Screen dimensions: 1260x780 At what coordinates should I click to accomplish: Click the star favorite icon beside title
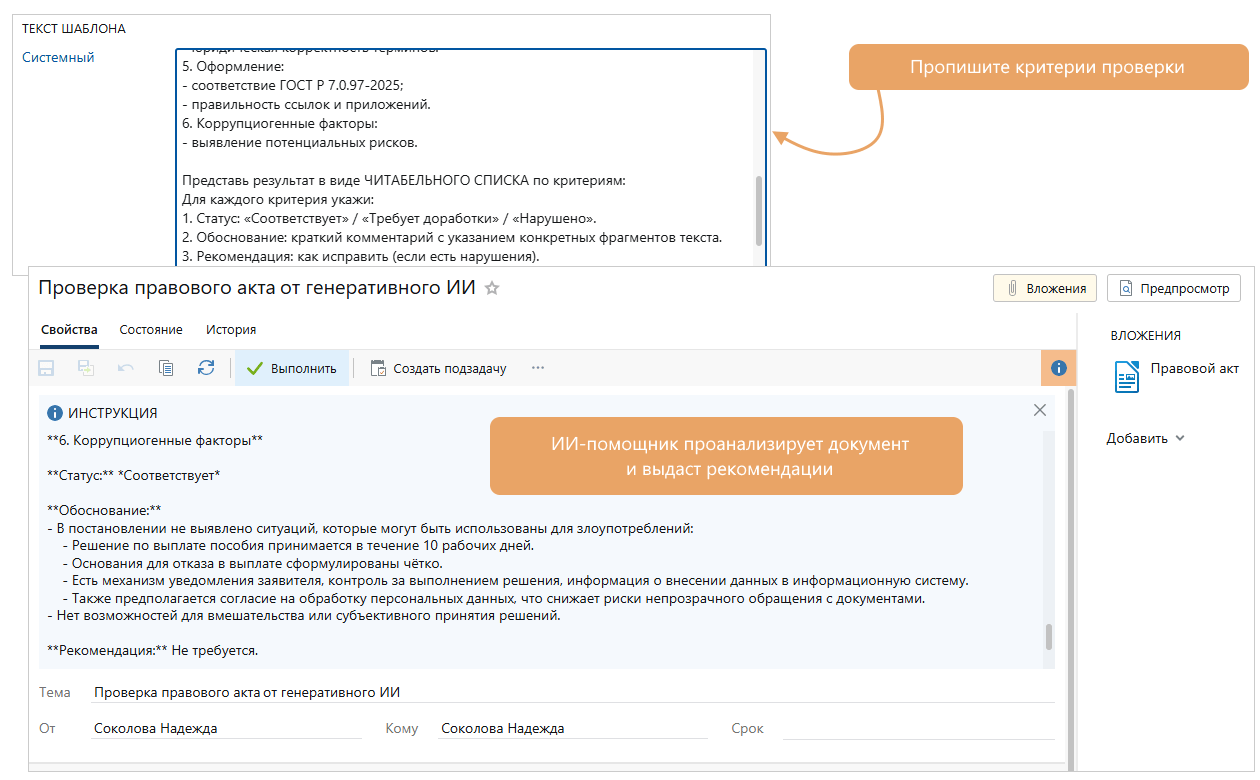tap(491, 288)
